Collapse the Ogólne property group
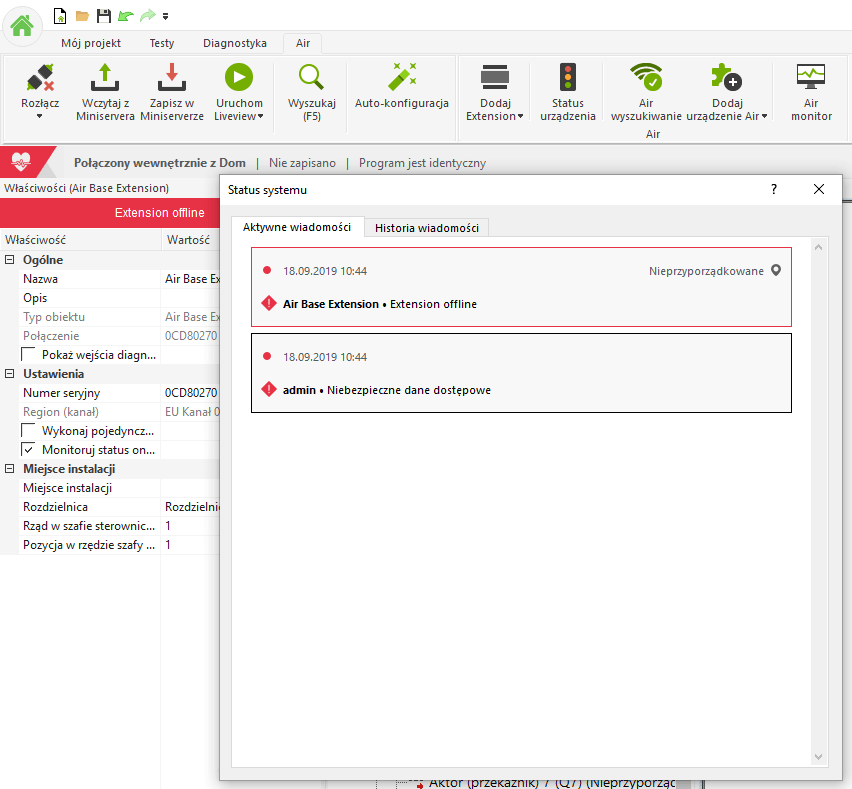This screenshot has height=789, width=852. point(10,260)
